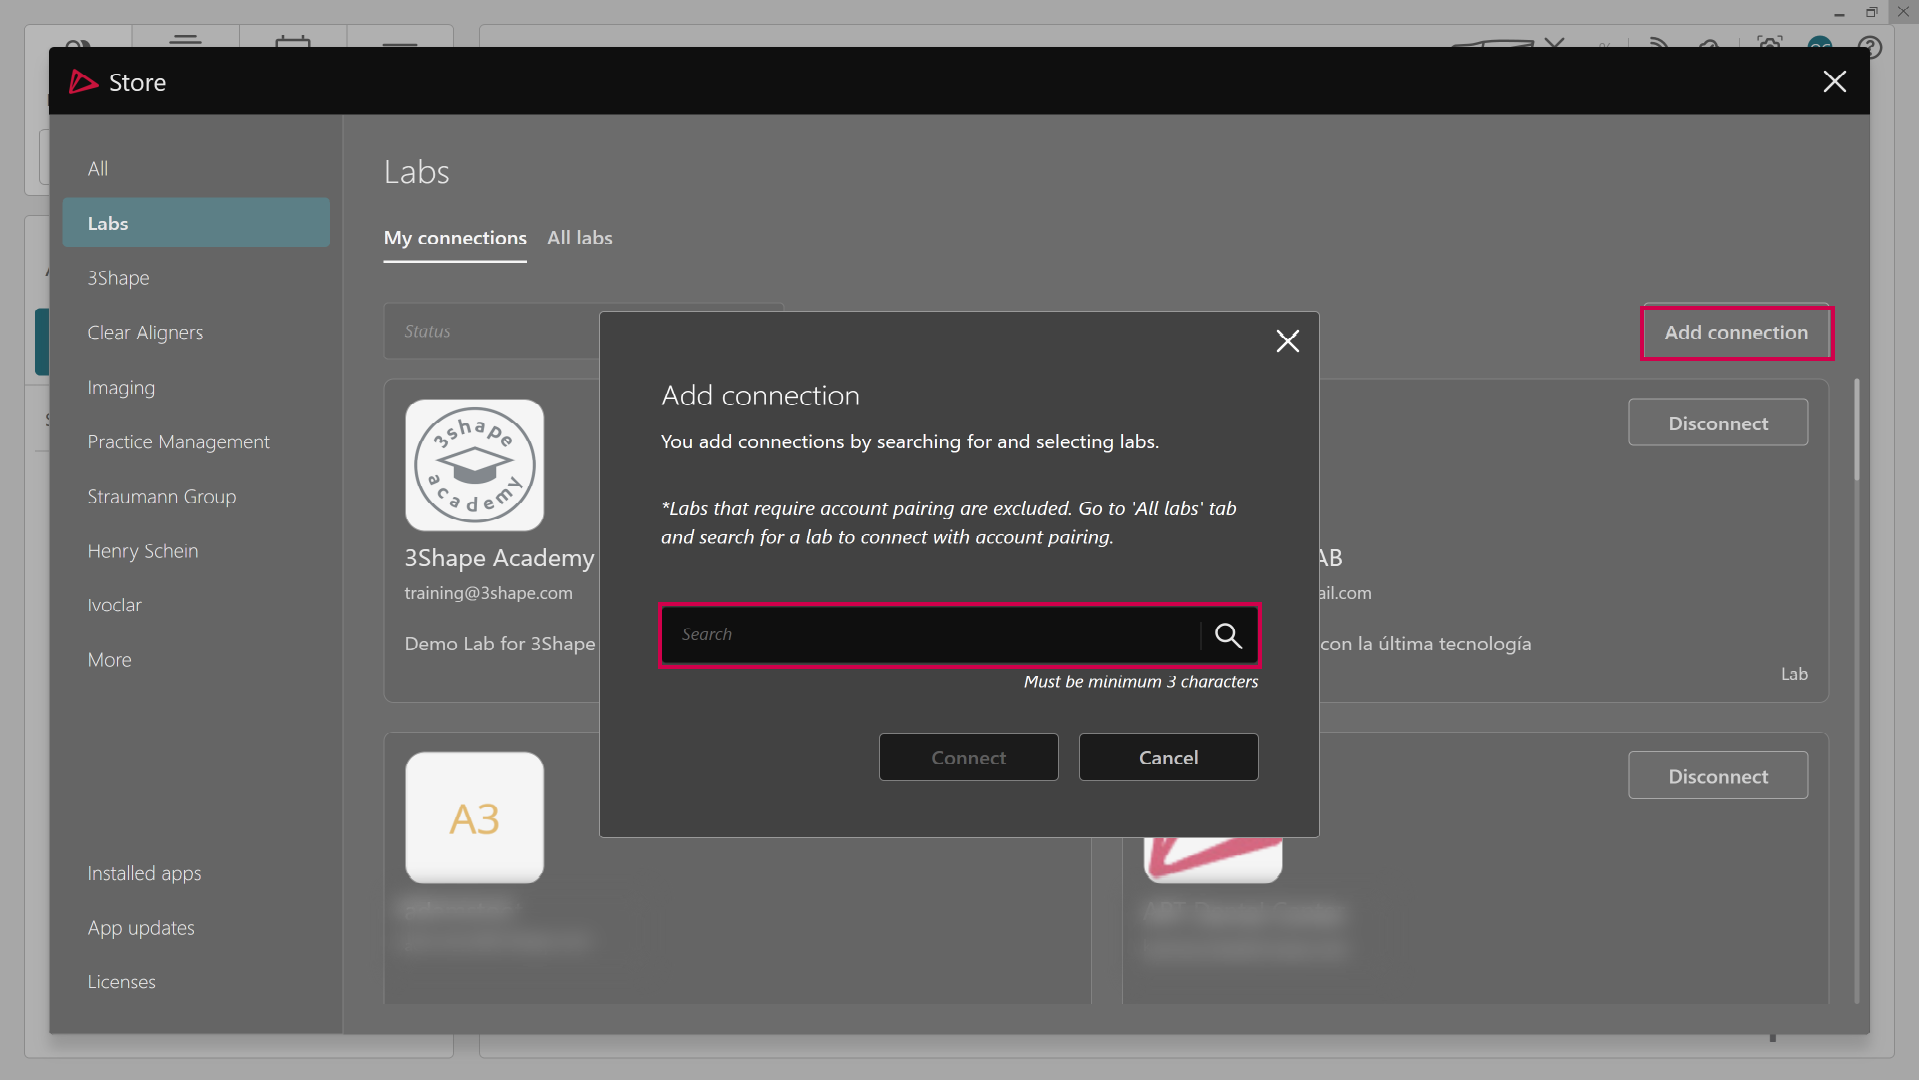Click the 'Demo Lab for 3Shape' description
Image resolution: width=1919 pixels, height=1080 pixels.
coord(499,644)
